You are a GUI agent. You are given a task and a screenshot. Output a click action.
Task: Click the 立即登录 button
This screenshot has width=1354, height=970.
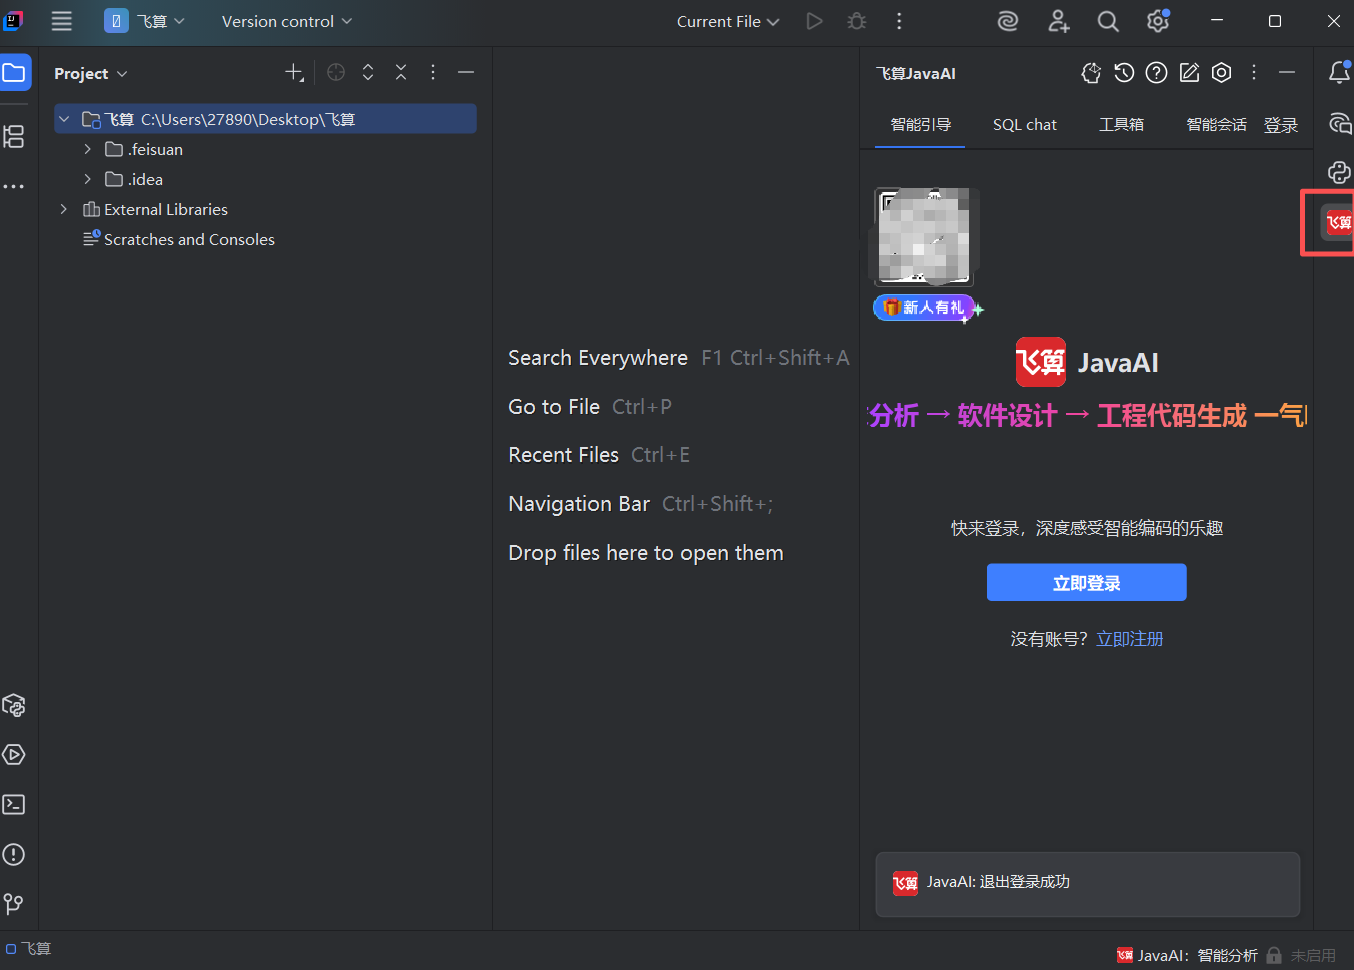click(1087, 583)
